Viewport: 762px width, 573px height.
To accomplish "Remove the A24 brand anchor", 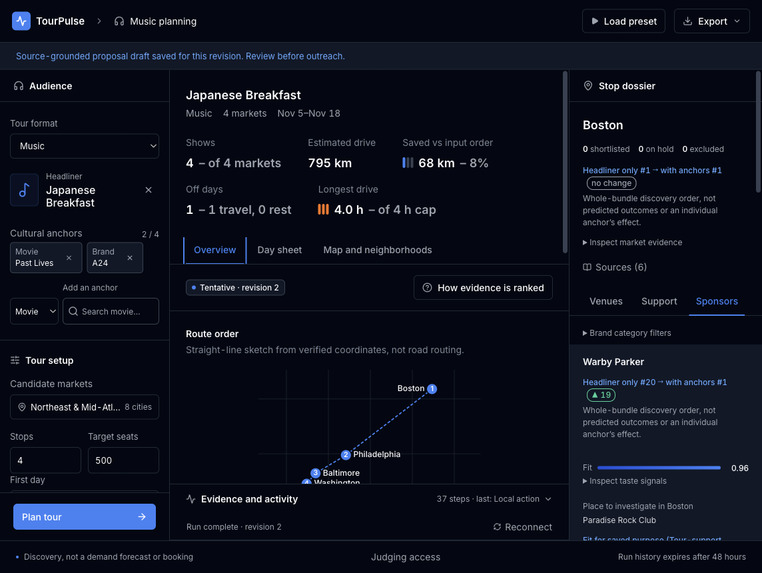I will pyautogui.click(x=130, y=258).
